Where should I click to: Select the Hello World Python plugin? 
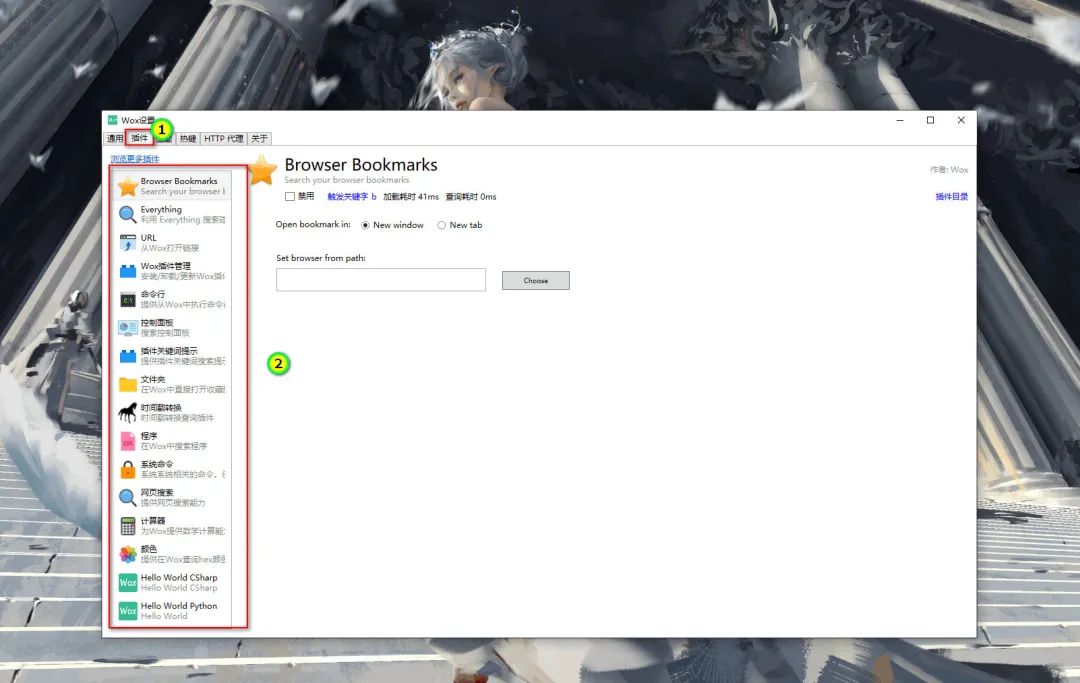[x=172, y=611]
